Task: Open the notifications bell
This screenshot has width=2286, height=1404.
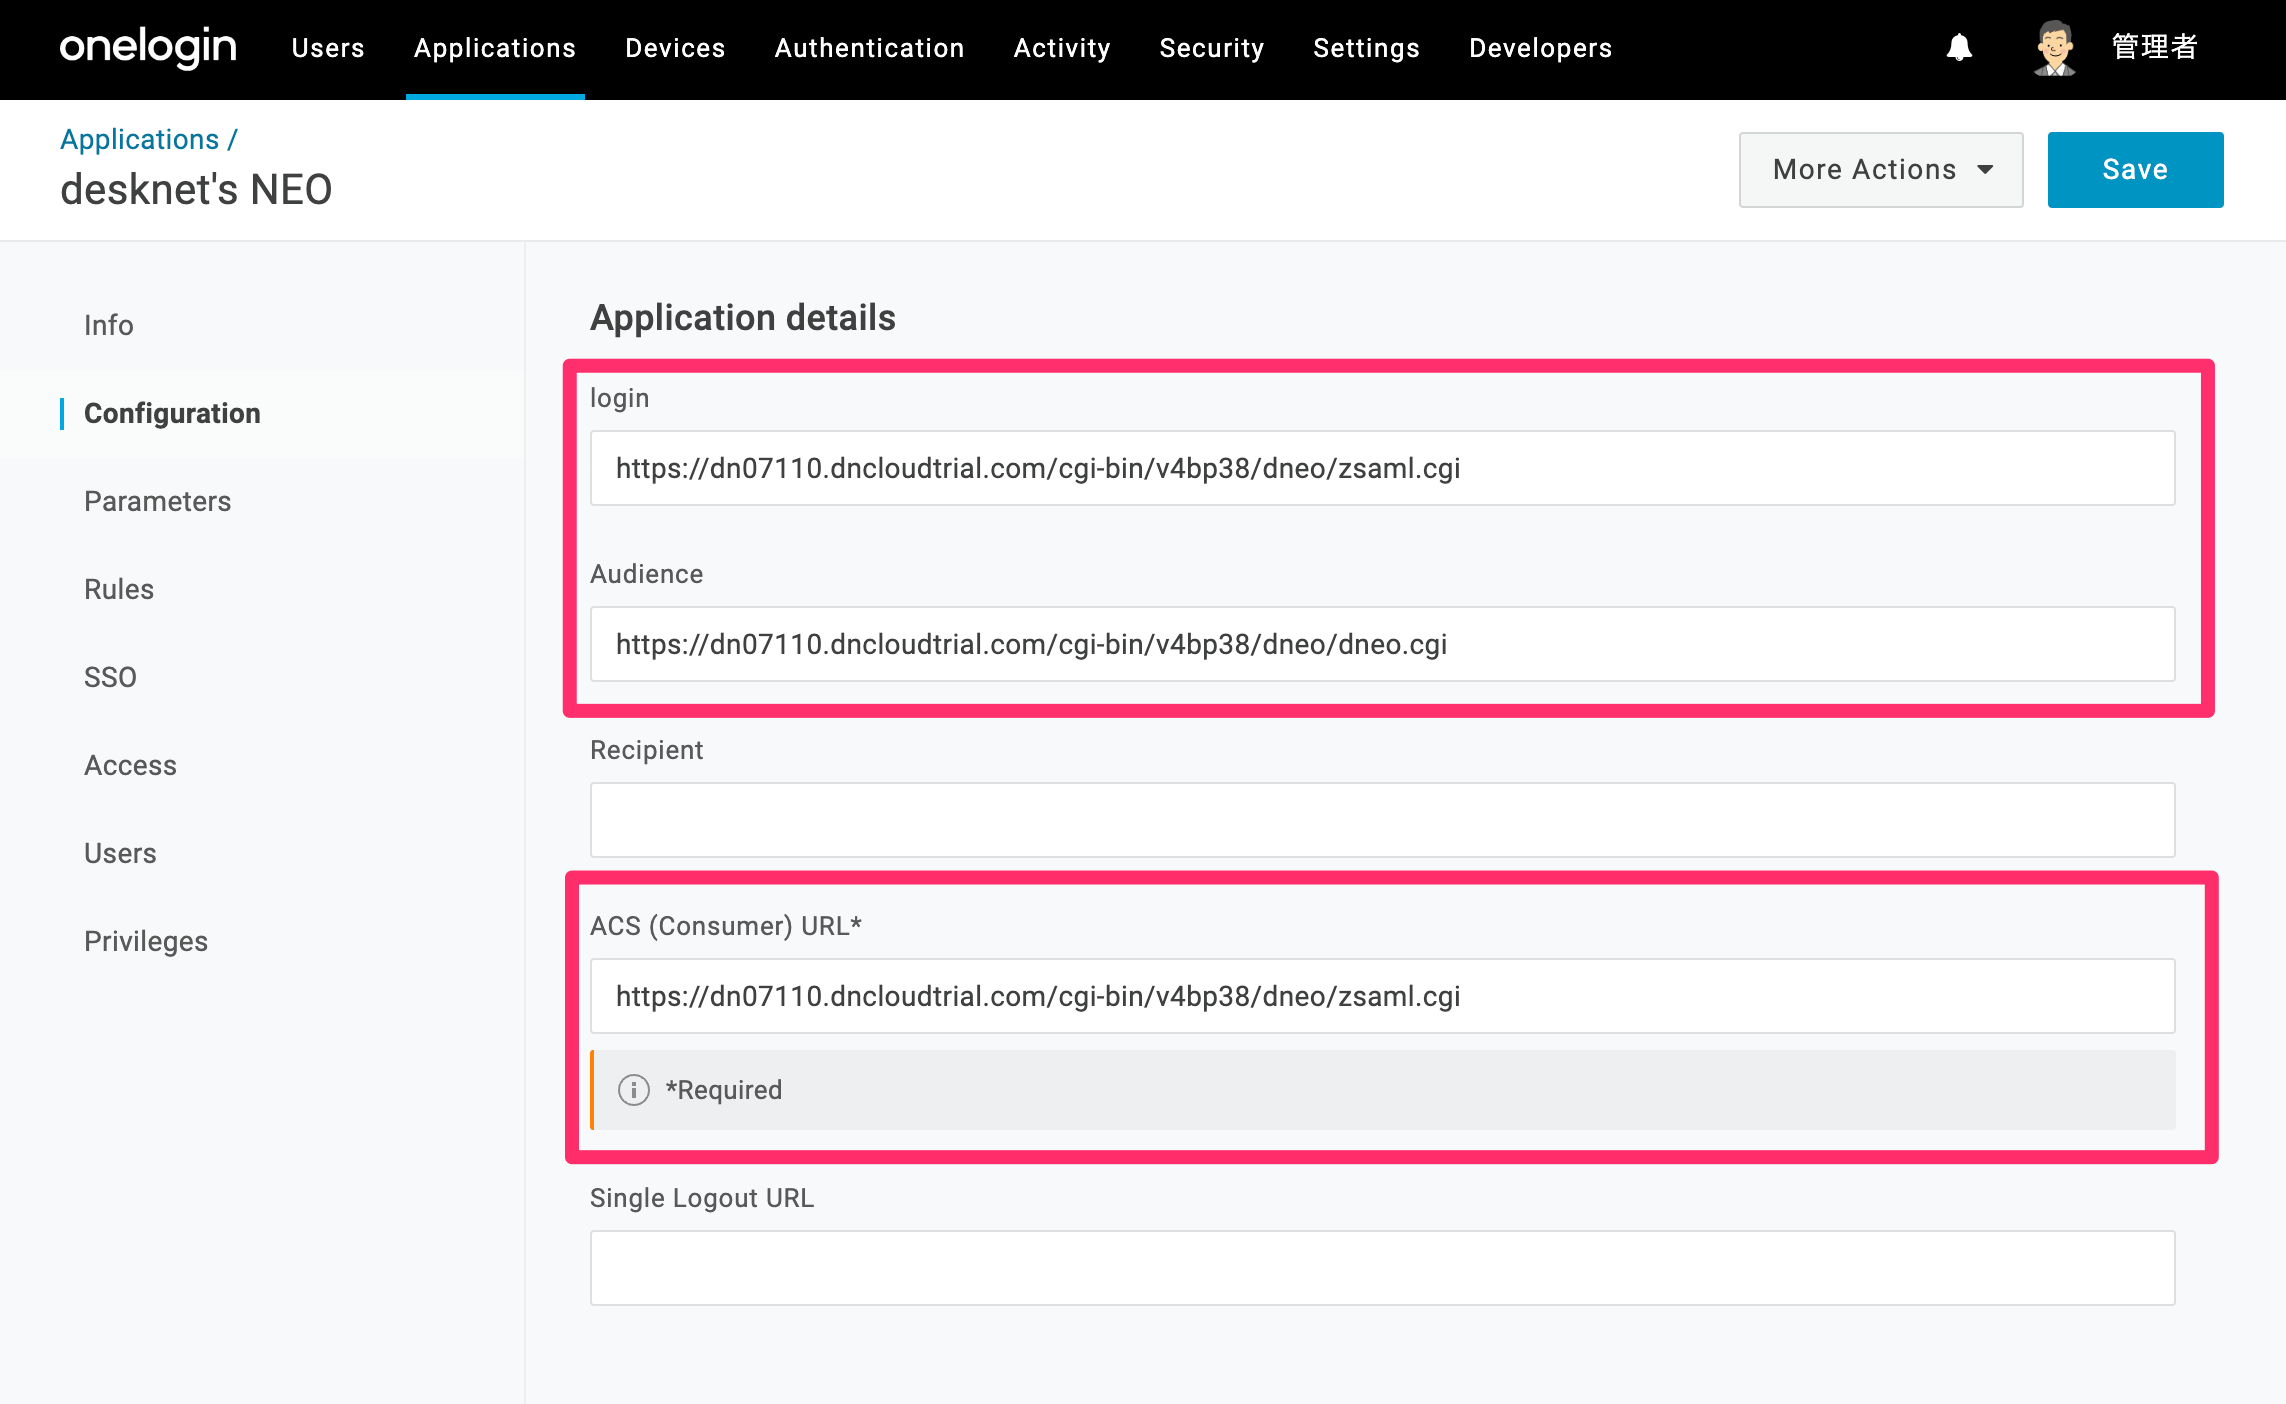Action: click(1959, 48)
